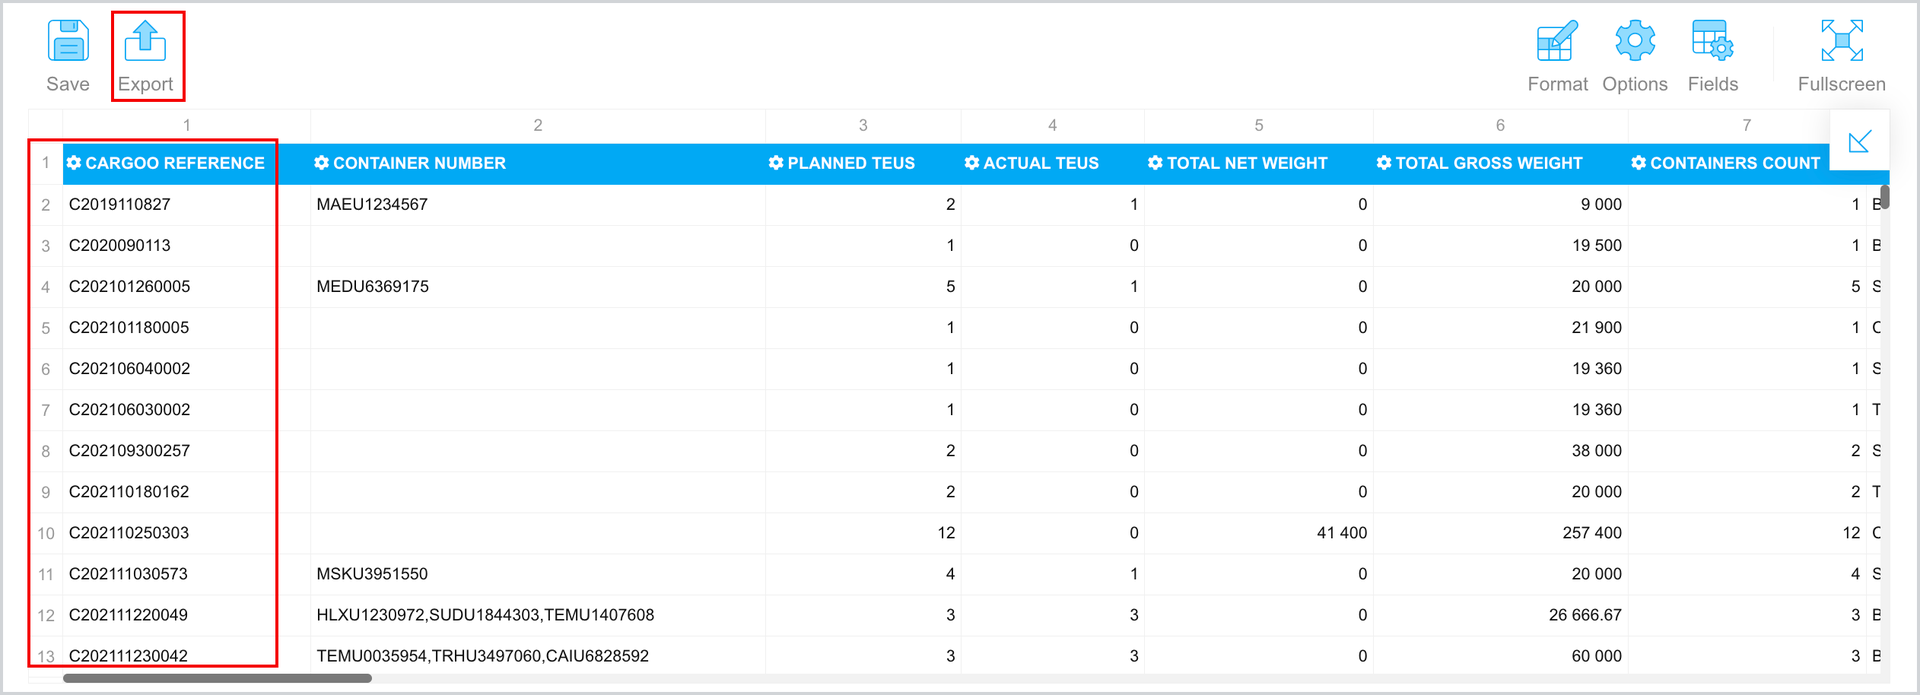
Task: Open the Fields panel
Action: pyautogui.click(x=1713, y=56)
